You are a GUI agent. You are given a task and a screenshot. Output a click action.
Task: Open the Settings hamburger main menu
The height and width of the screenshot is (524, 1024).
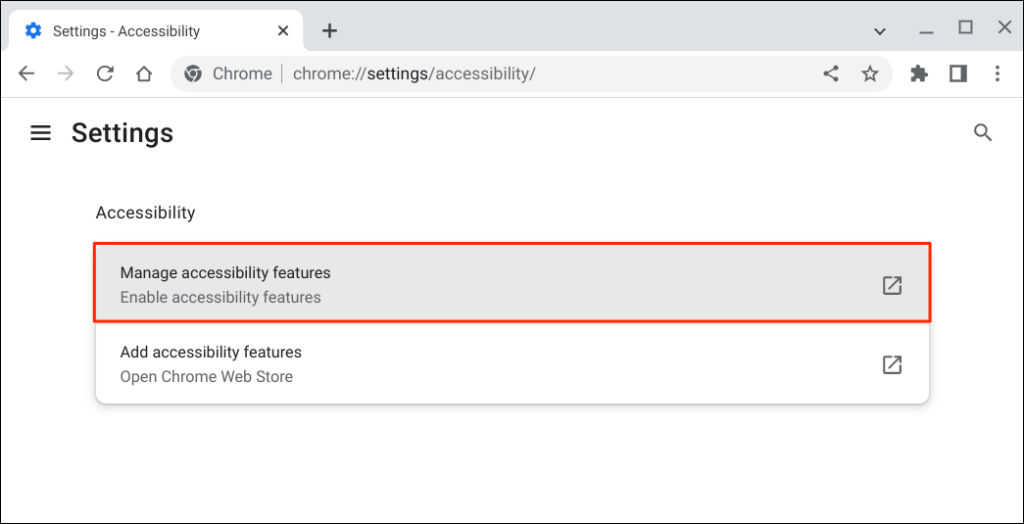click(x=41, y=133)
